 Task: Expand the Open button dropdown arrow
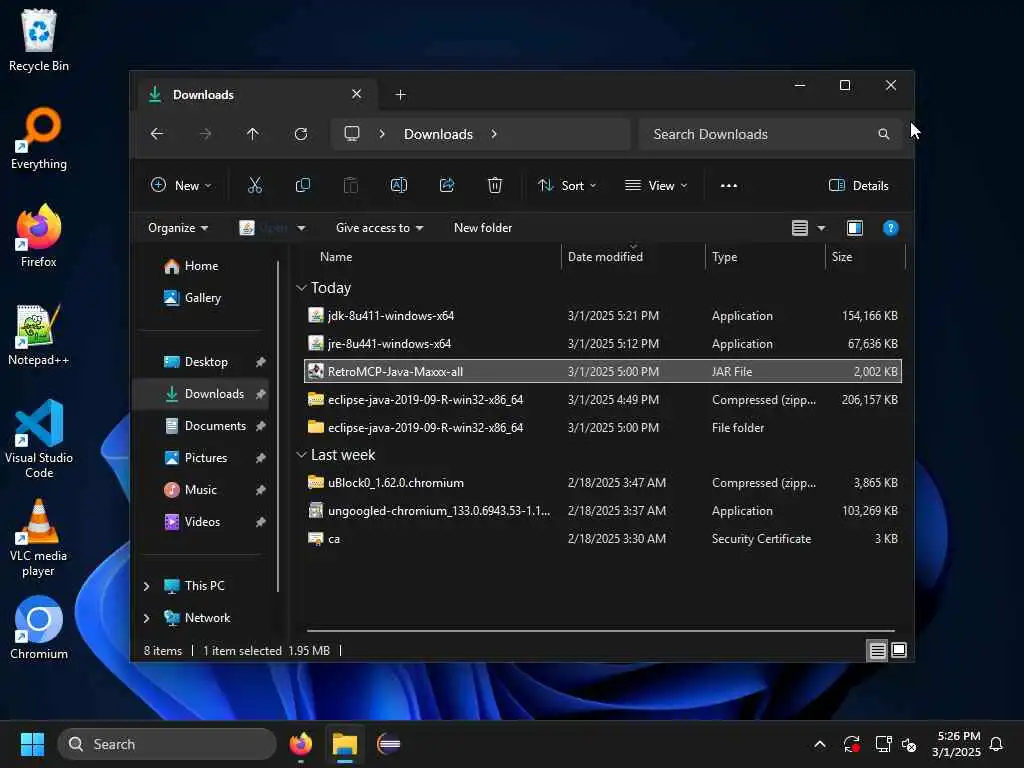click(x=301, y=228)
